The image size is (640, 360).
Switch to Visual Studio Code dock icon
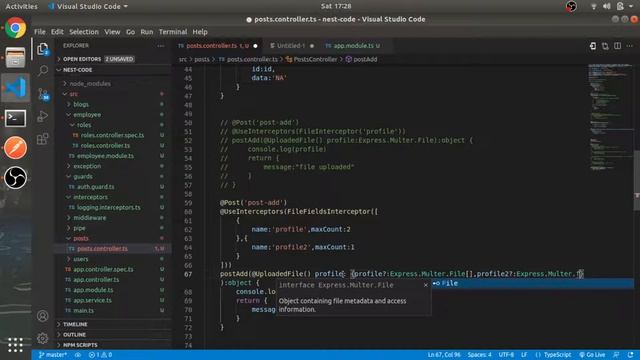tap(16, 88)
